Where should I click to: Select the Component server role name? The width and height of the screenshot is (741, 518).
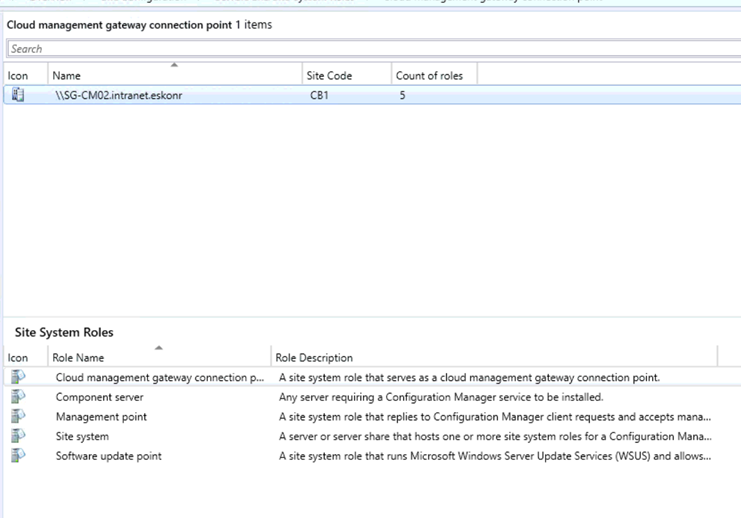coord(99,397)
